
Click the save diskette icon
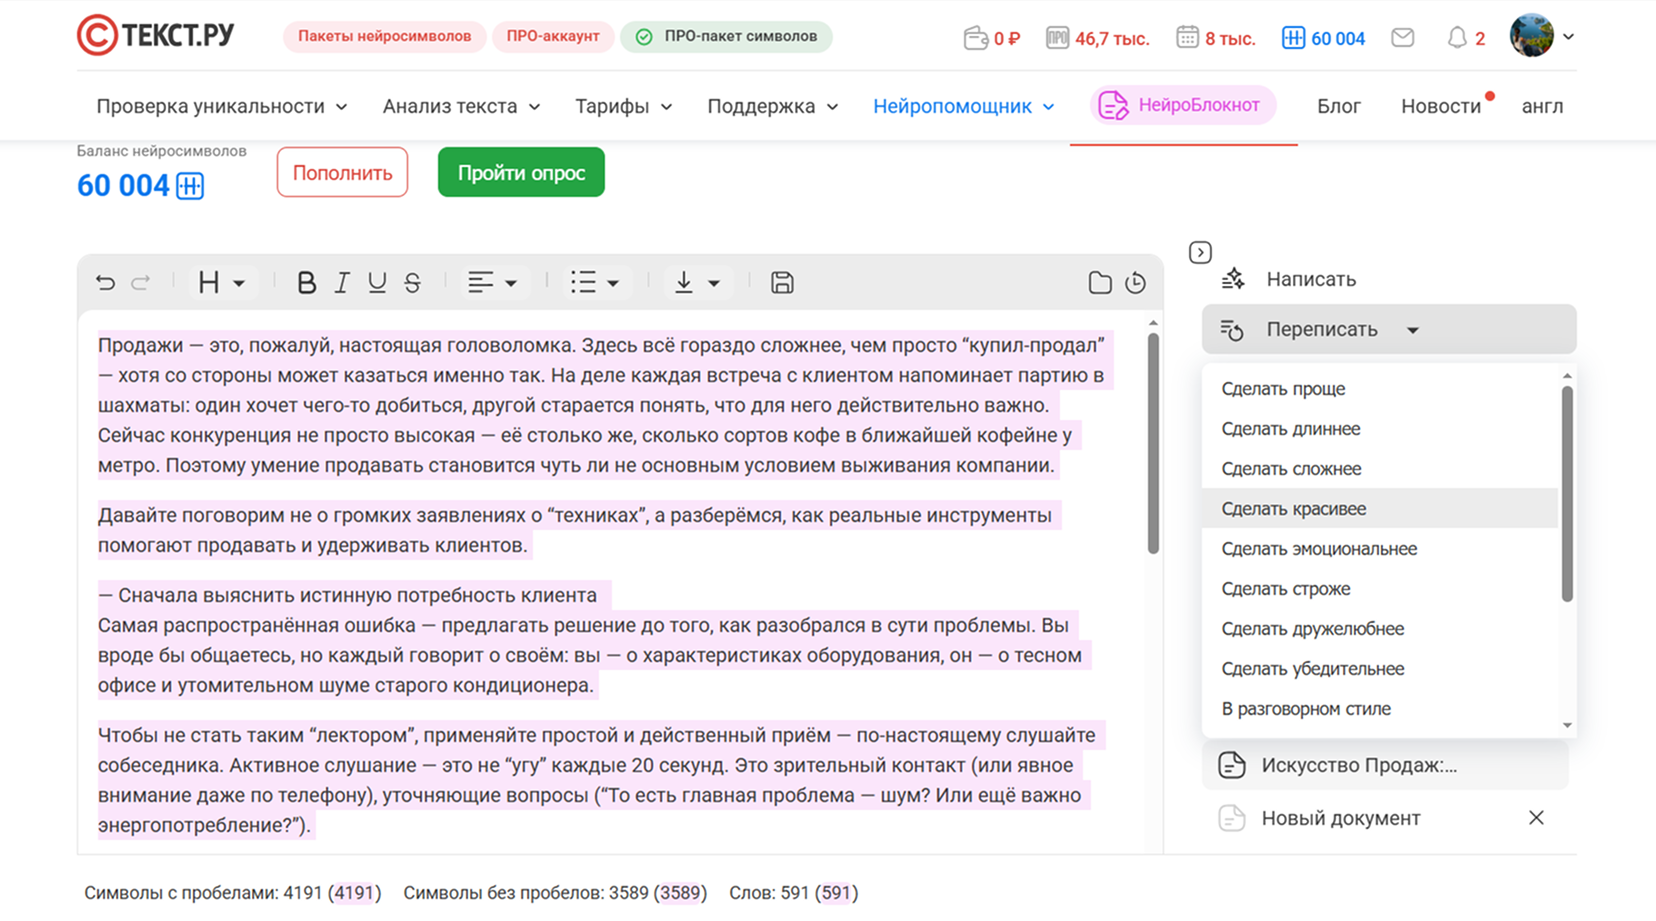(x=782, y=283)
